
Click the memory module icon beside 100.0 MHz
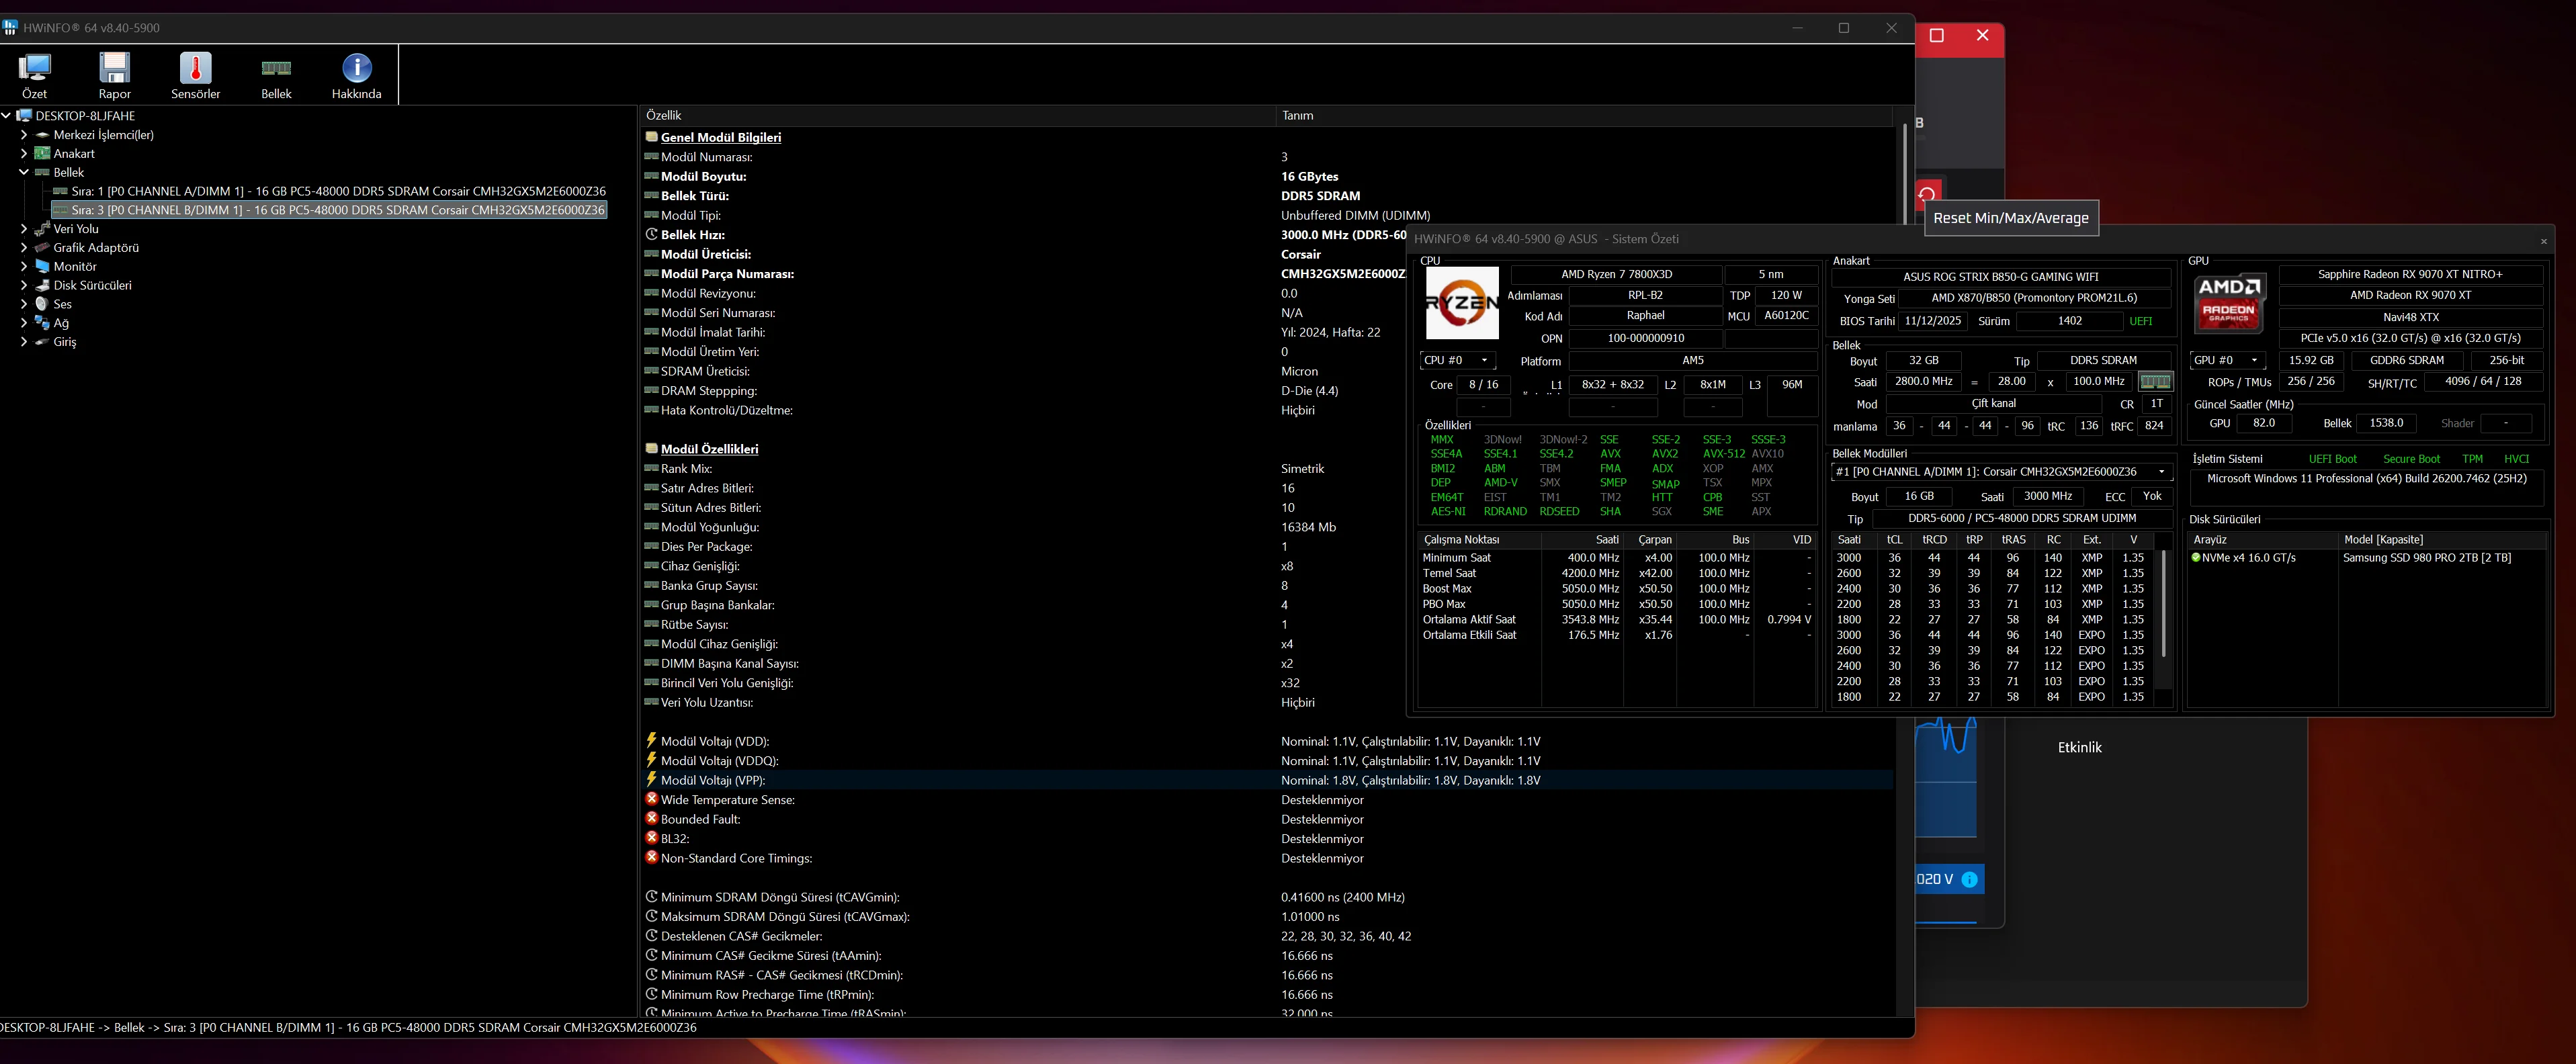(x=2155, y=381)
